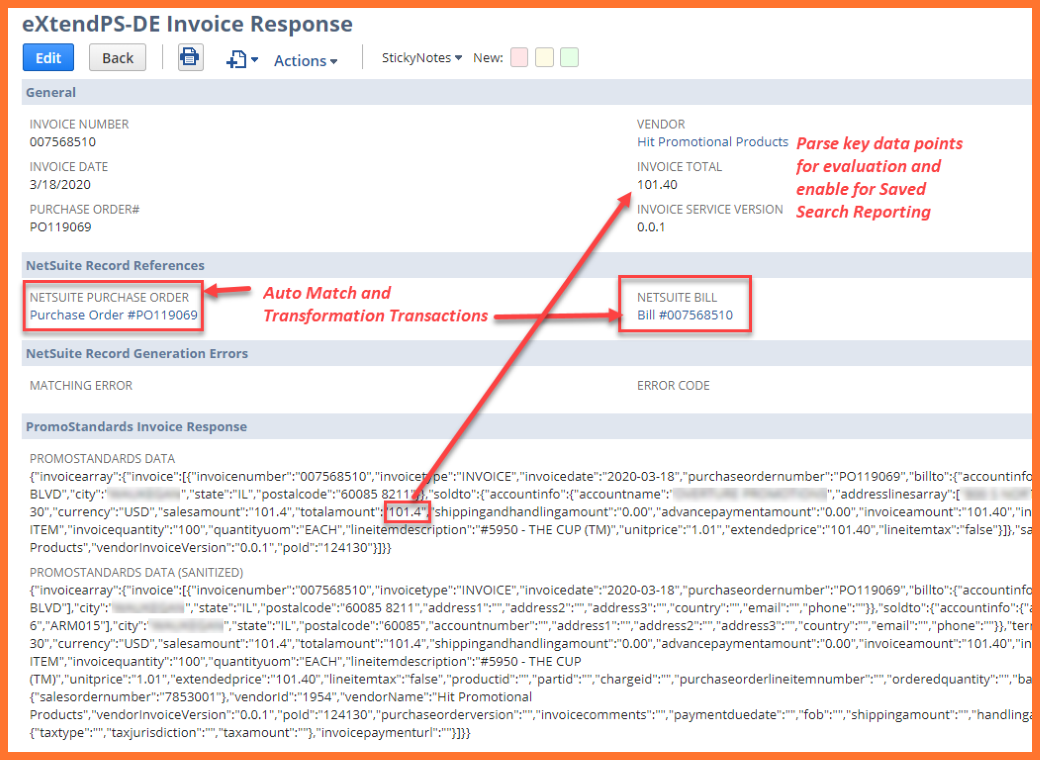Click the INVOICE NUMBER field label

pos(79,124)
